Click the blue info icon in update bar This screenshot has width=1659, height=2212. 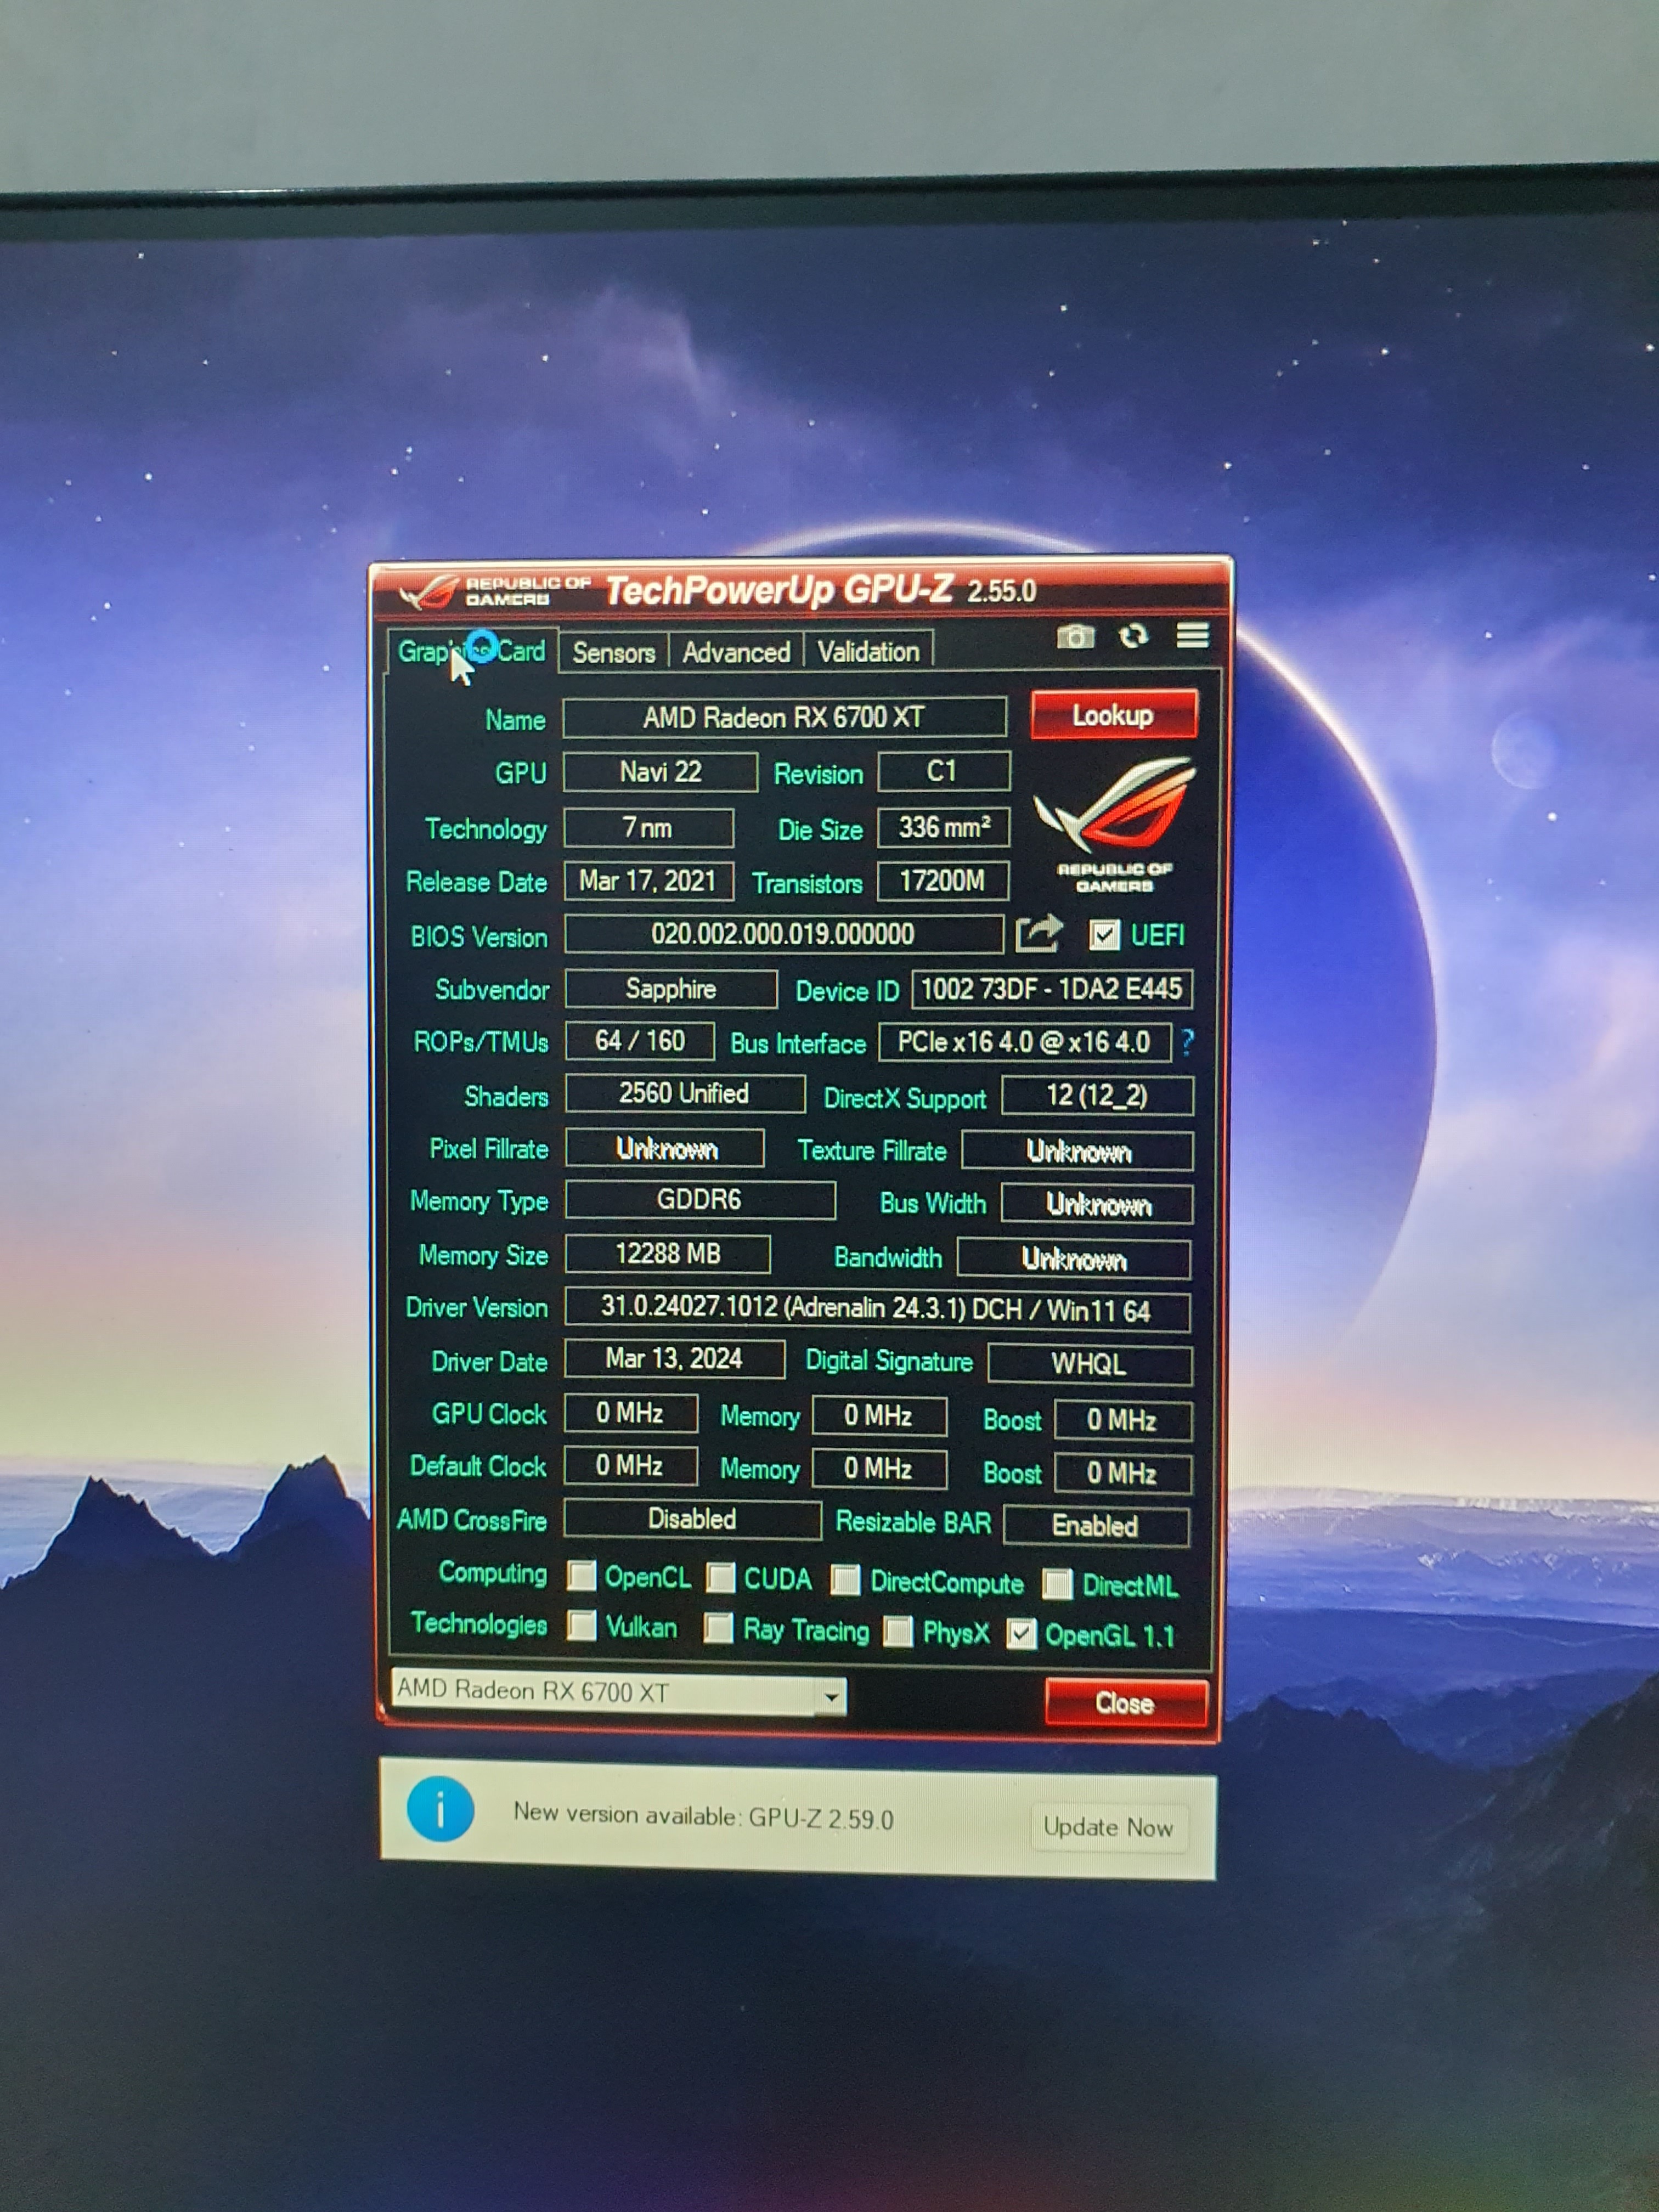click(440, 1809)
